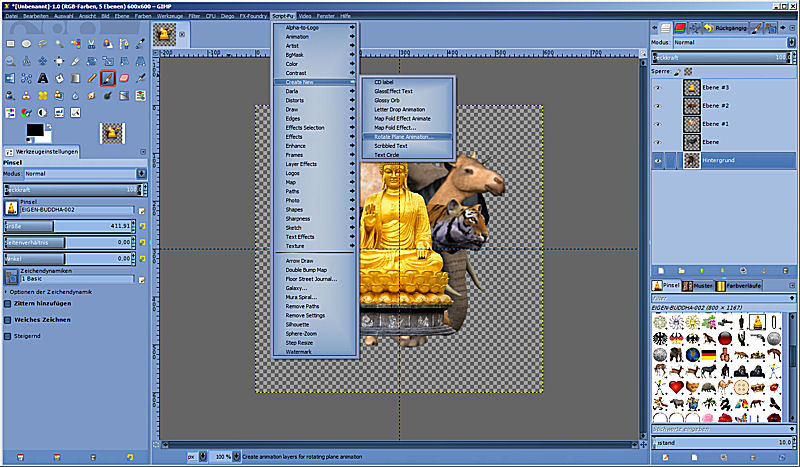Open the Filter menu in menu bar
800x467 pixels.
click(194, 16)
